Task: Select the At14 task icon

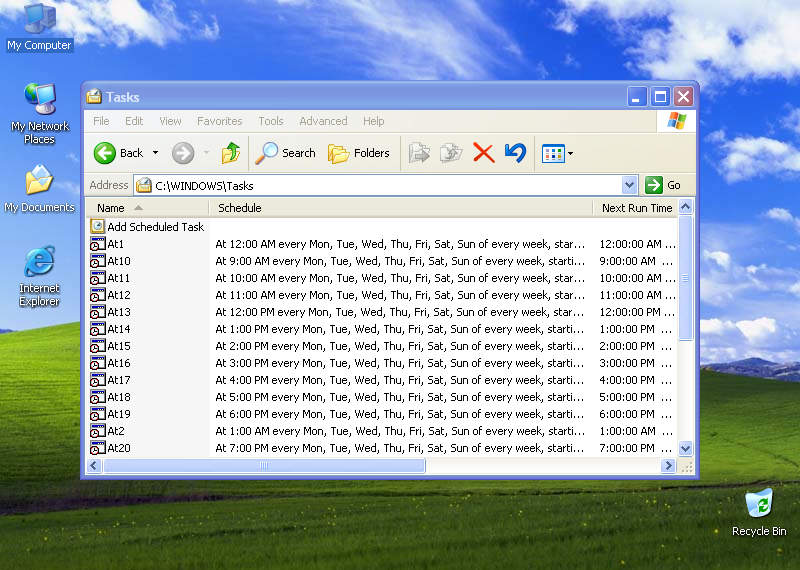Action: coord(97,329)
